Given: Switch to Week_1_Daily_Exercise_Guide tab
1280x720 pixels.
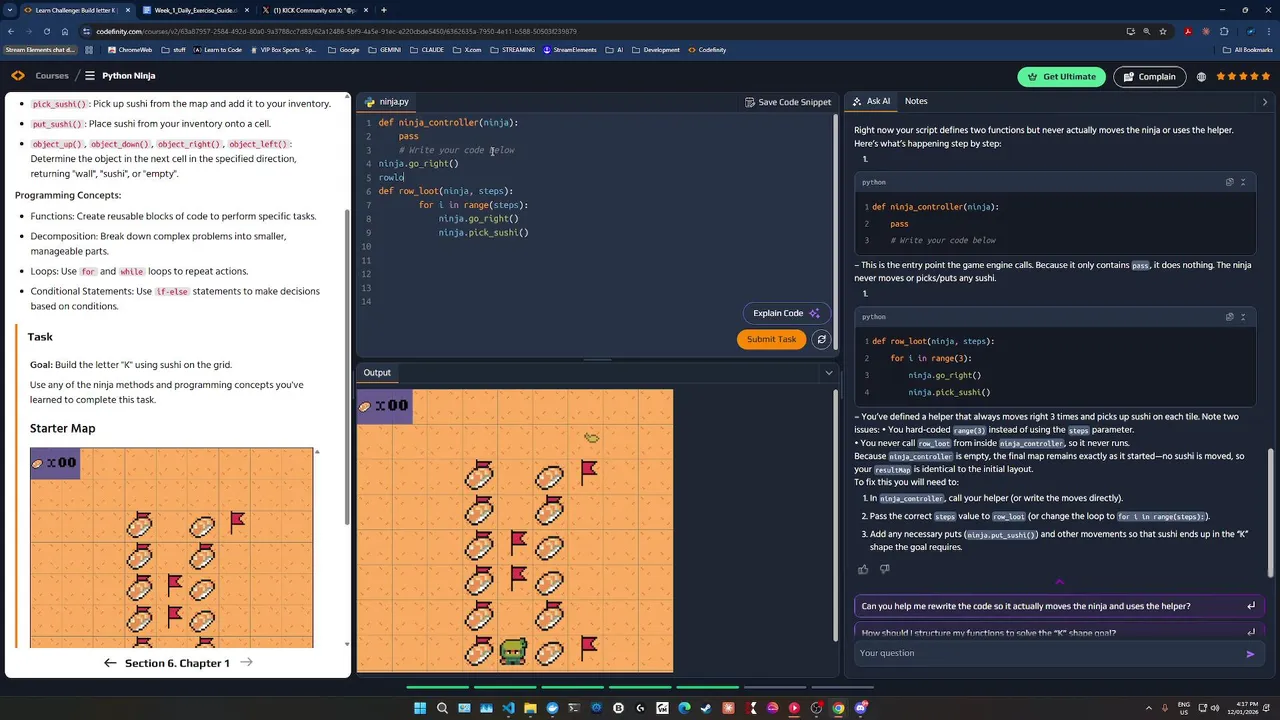Looking at the screenshot, I should coord(195,10).
